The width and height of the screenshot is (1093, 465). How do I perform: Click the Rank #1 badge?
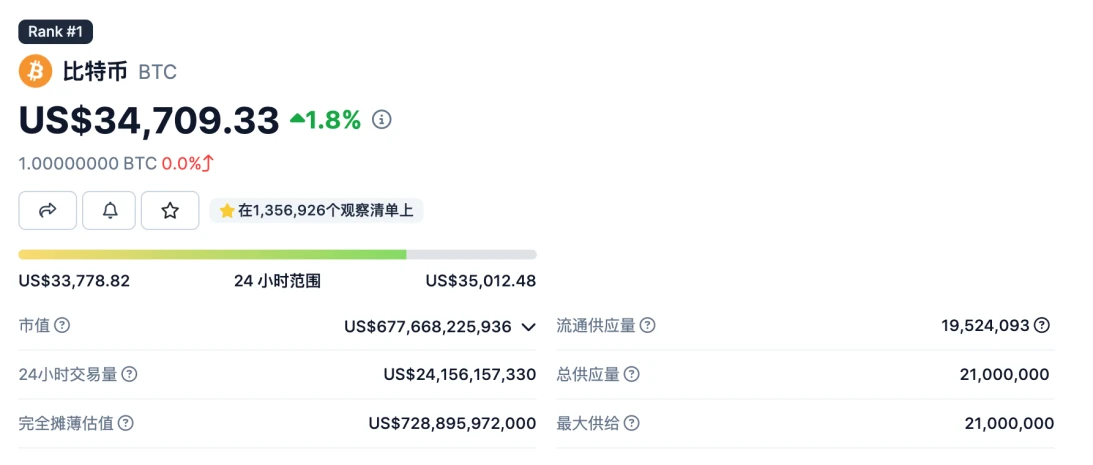(56, 31)
